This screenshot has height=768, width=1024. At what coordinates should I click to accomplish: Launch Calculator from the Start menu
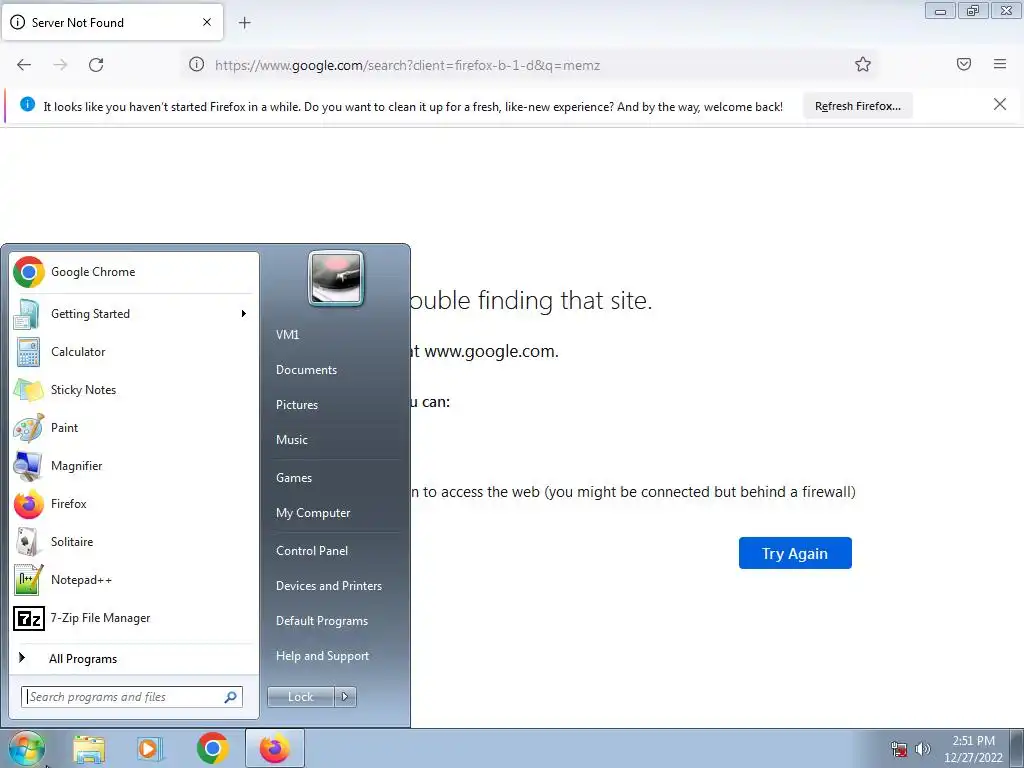tap(134, 352)
